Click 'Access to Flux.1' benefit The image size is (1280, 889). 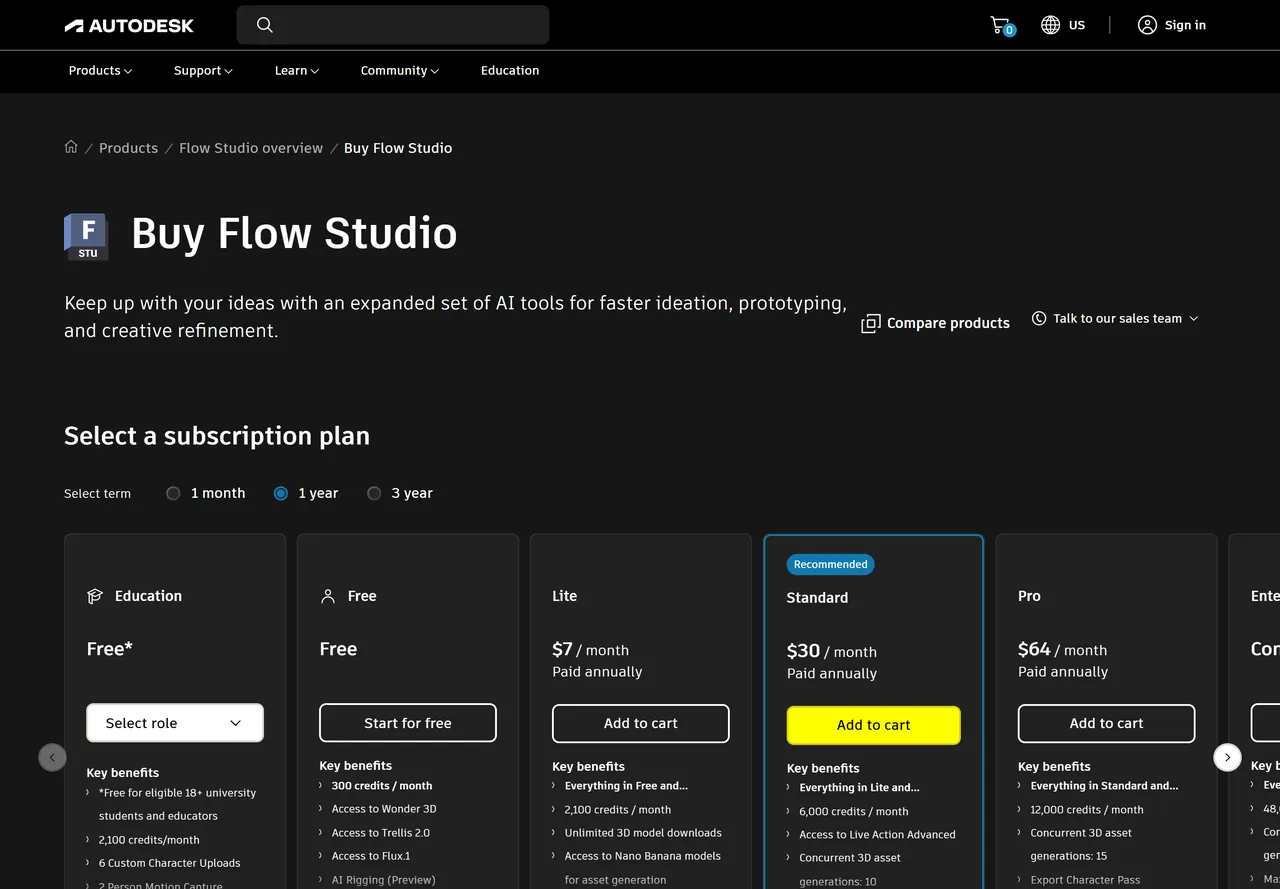[x=371, y=856]
